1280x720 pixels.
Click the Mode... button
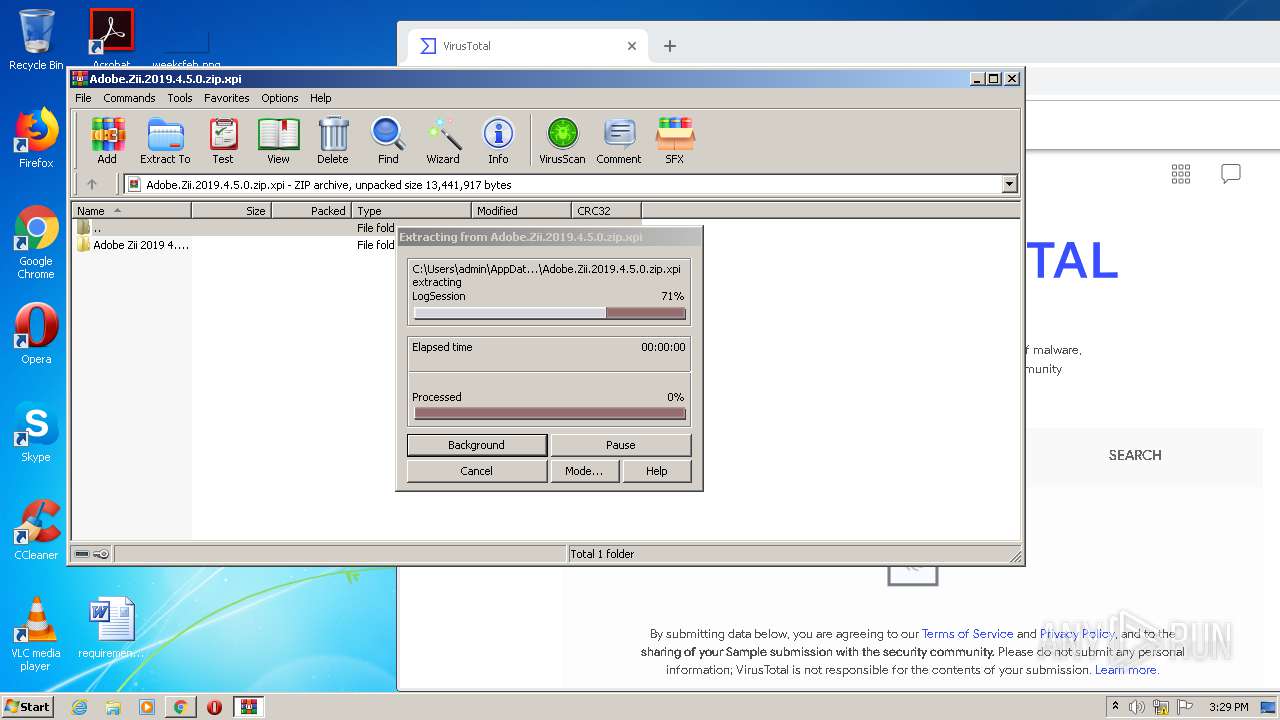click(584, 471)
